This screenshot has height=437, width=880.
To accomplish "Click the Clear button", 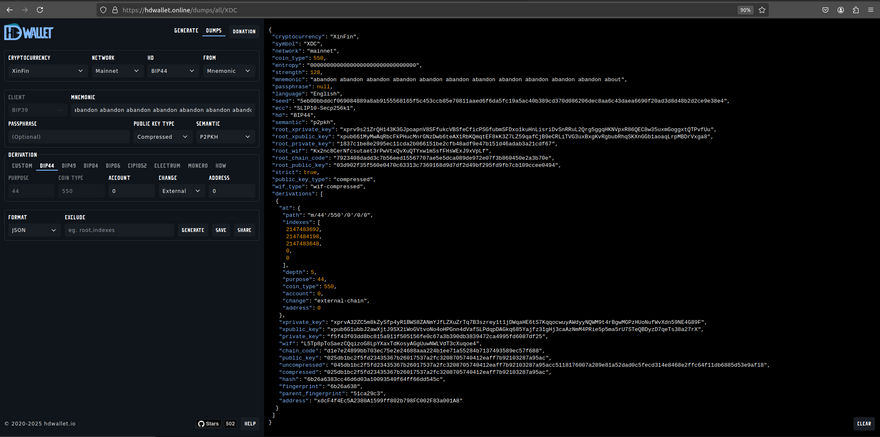I will click(x=863, y=423).
